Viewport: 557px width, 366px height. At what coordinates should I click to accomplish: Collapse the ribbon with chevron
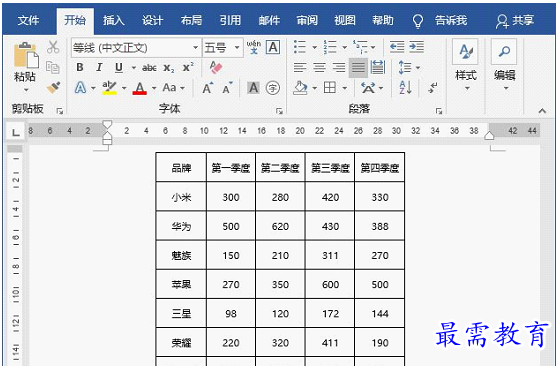point(542,111)
